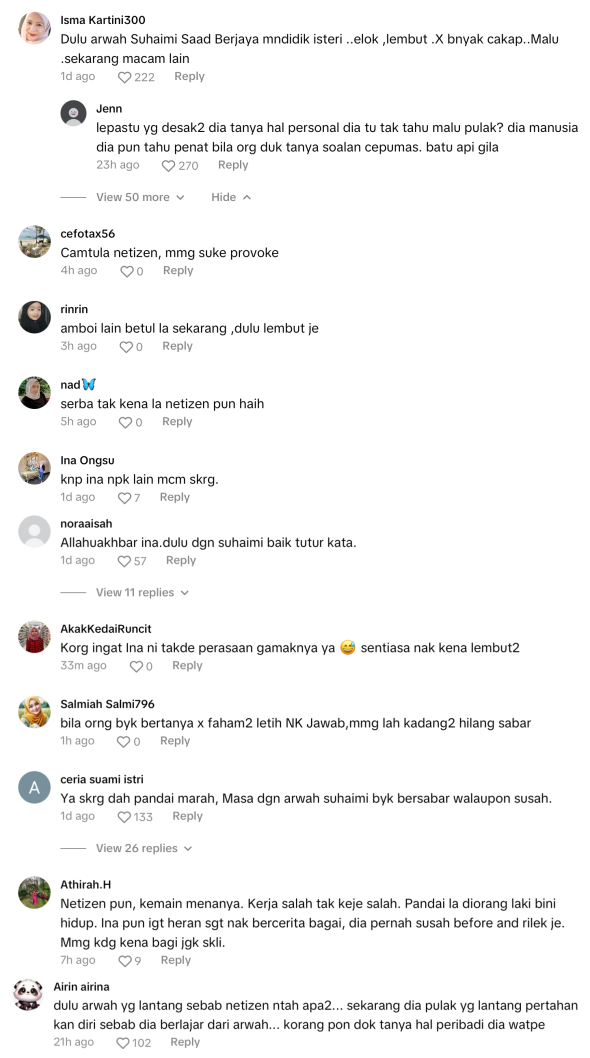This screenshot has height=1058, width=590.
Task: Like Athirah.H's comment
Action: click(x=124, y=961)
